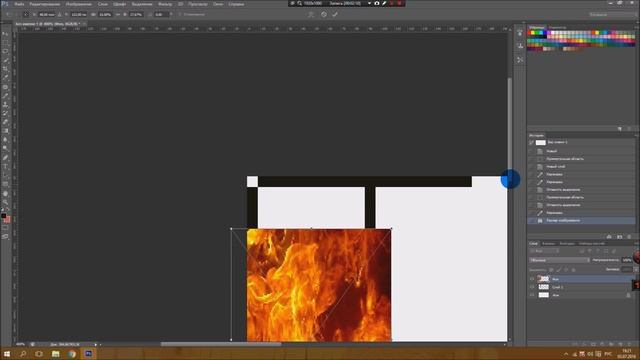The image size is (640, 360).
Task: Select the Move tool
Action: 5,34
